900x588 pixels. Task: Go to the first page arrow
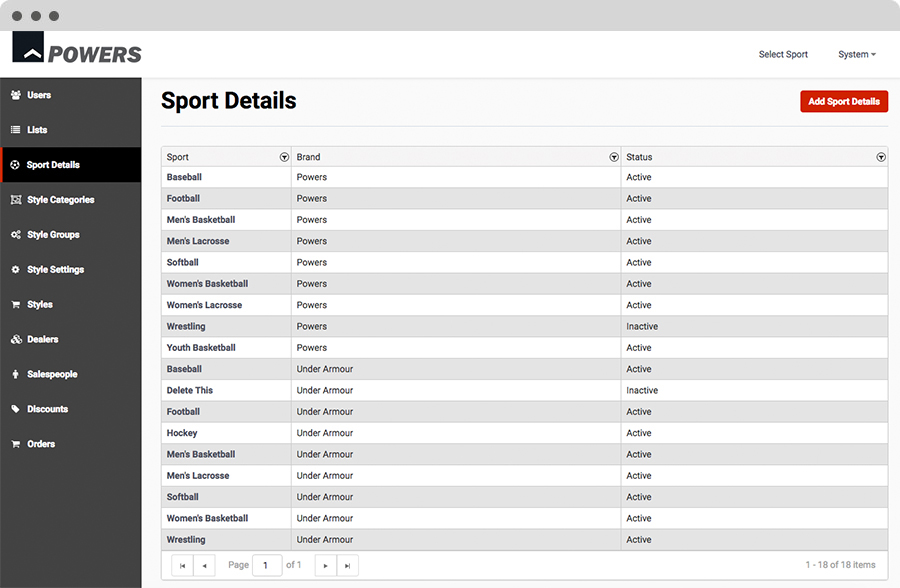point(183,566)
